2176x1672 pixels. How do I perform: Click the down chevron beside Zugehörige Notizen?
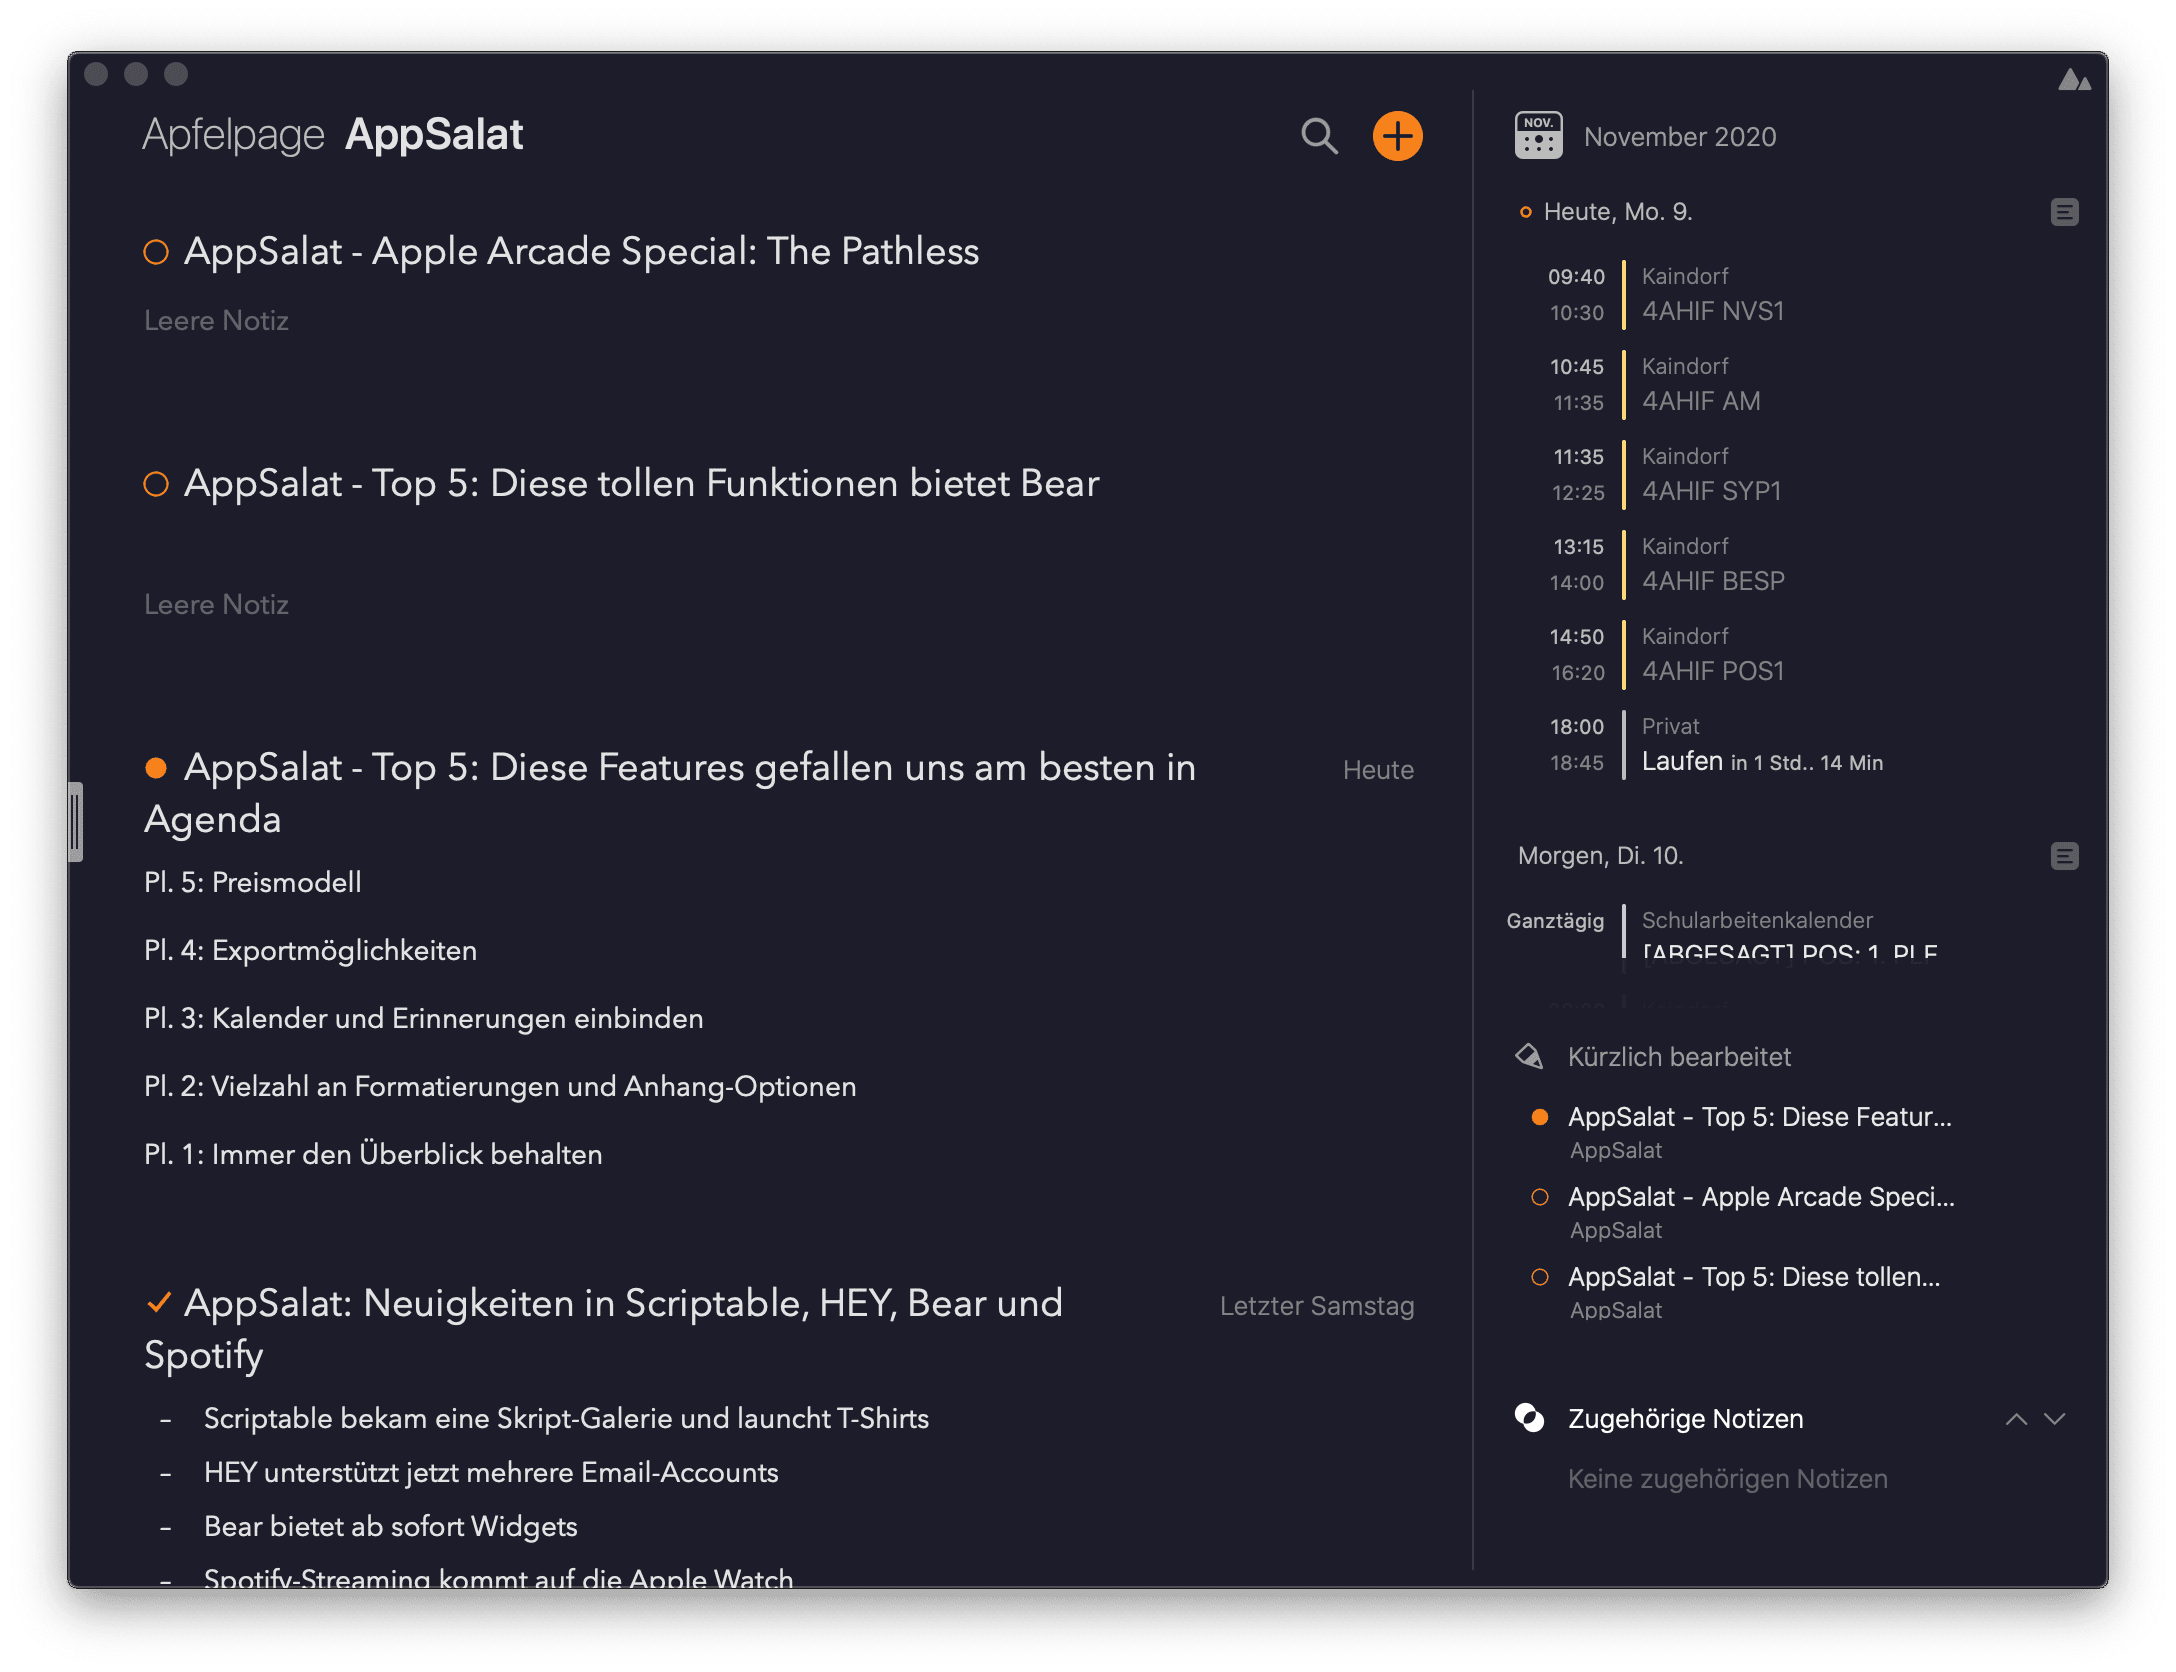(x=2055, y=1419)
